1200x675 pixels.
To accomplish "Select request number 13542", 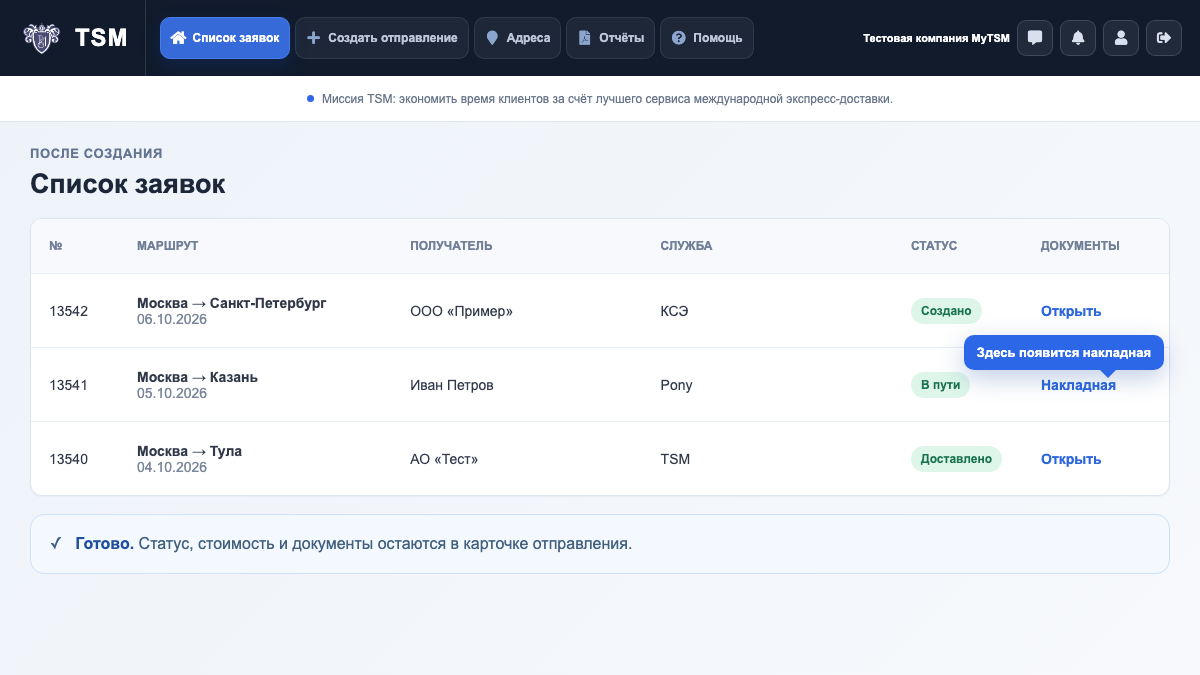I will coord(69,311).
